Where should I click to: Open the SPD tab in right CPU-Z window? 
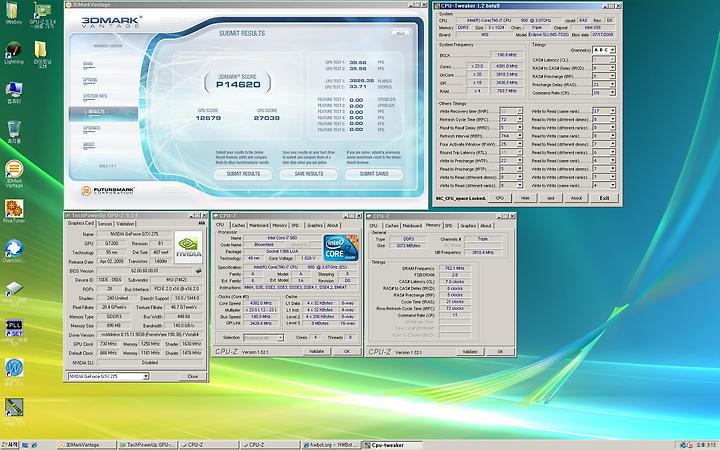449,225
